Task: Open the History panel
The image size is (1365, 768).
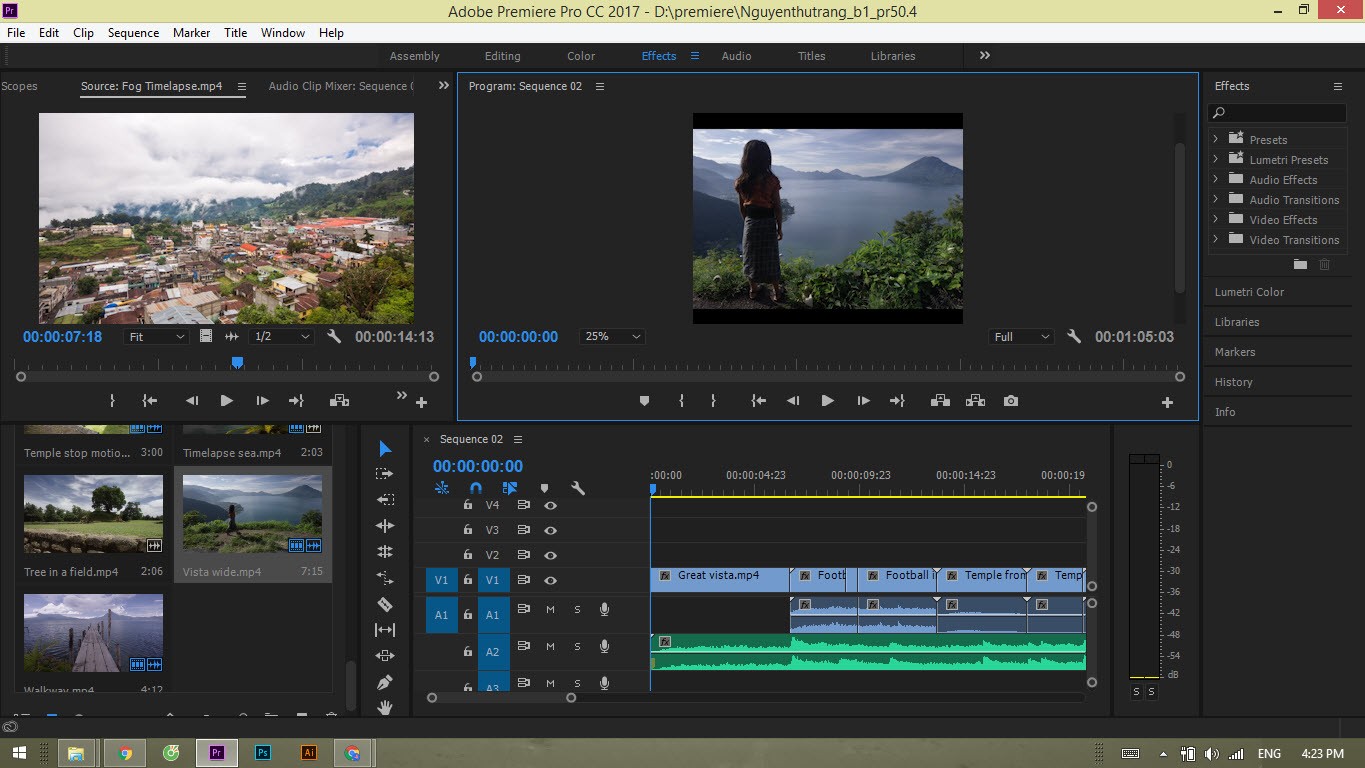Action: point(1233,382)
